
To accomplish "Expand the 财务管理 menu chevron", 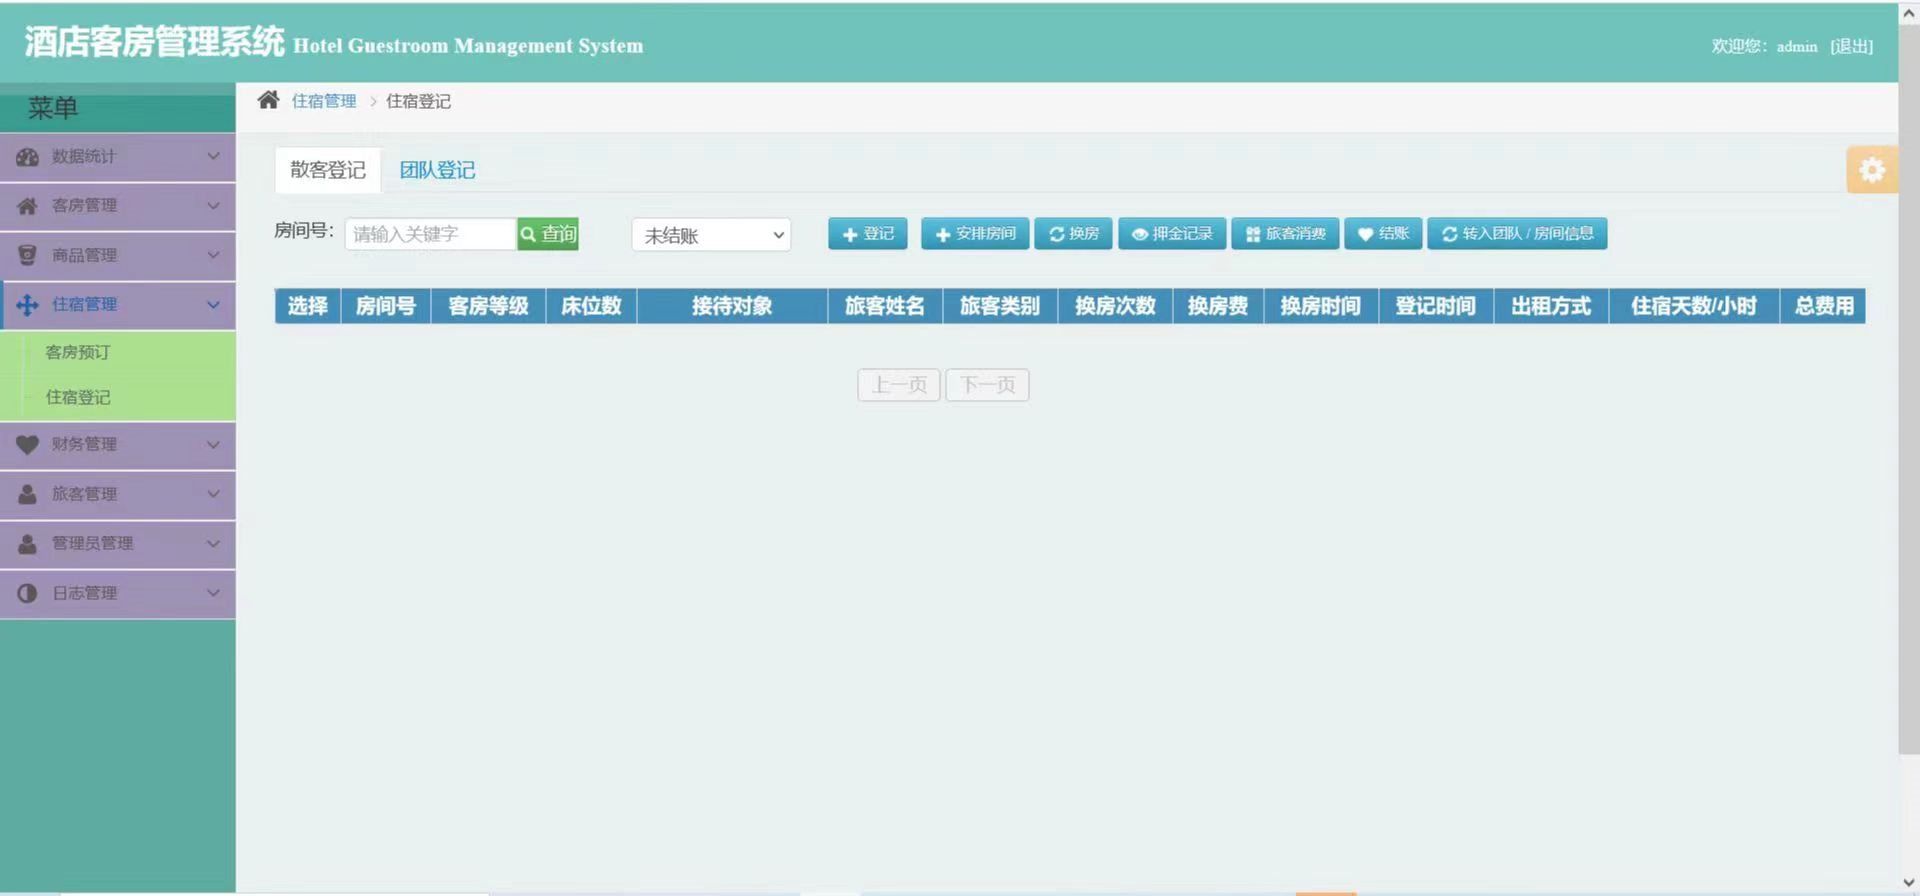I will tap(213, 444).
